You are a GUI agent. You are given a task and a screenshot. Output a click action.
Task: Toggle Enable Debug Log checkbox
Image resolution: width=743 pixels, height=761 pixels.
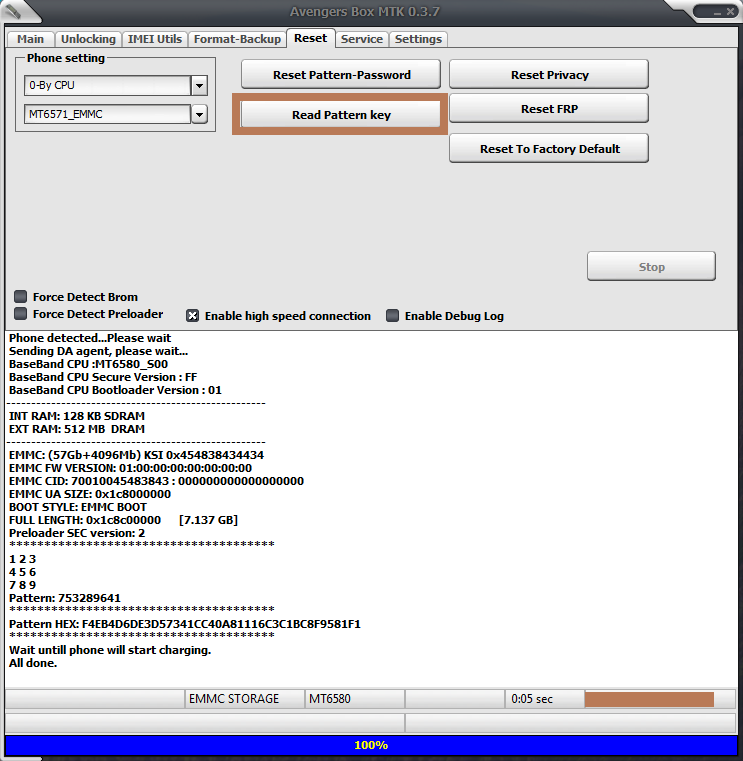[x=392, y=316]
